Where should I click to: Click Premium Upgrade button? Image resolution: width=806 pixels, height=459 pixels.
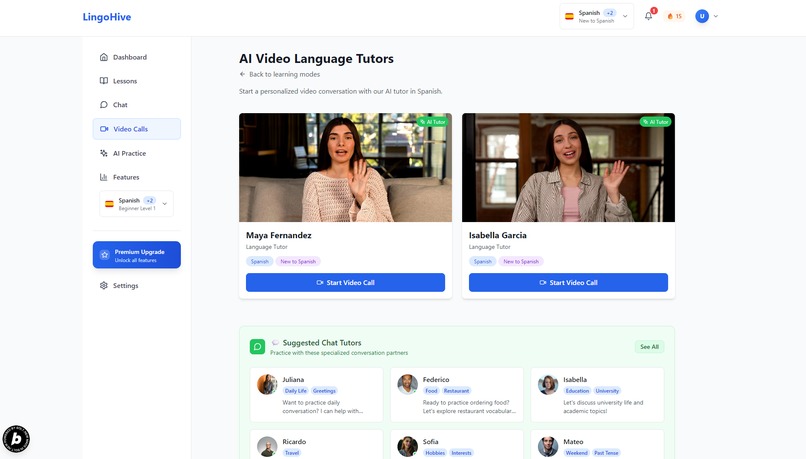tap(137, 255)
